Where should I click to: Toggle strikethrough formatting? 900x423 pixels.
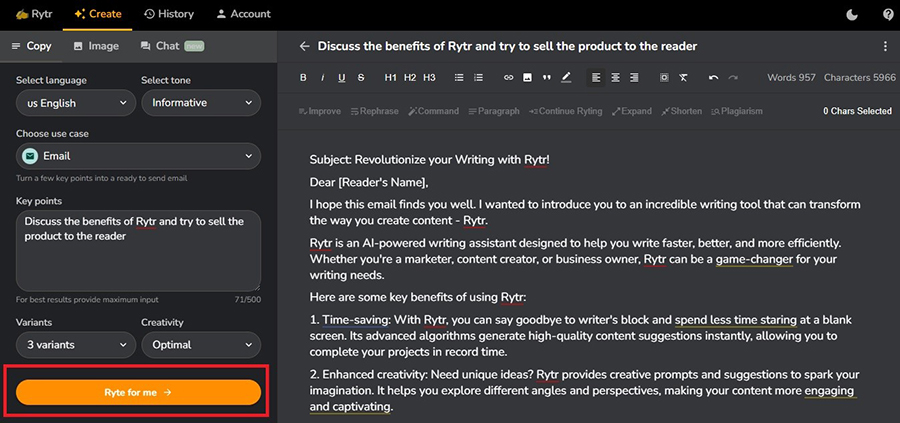pos(361,78)
